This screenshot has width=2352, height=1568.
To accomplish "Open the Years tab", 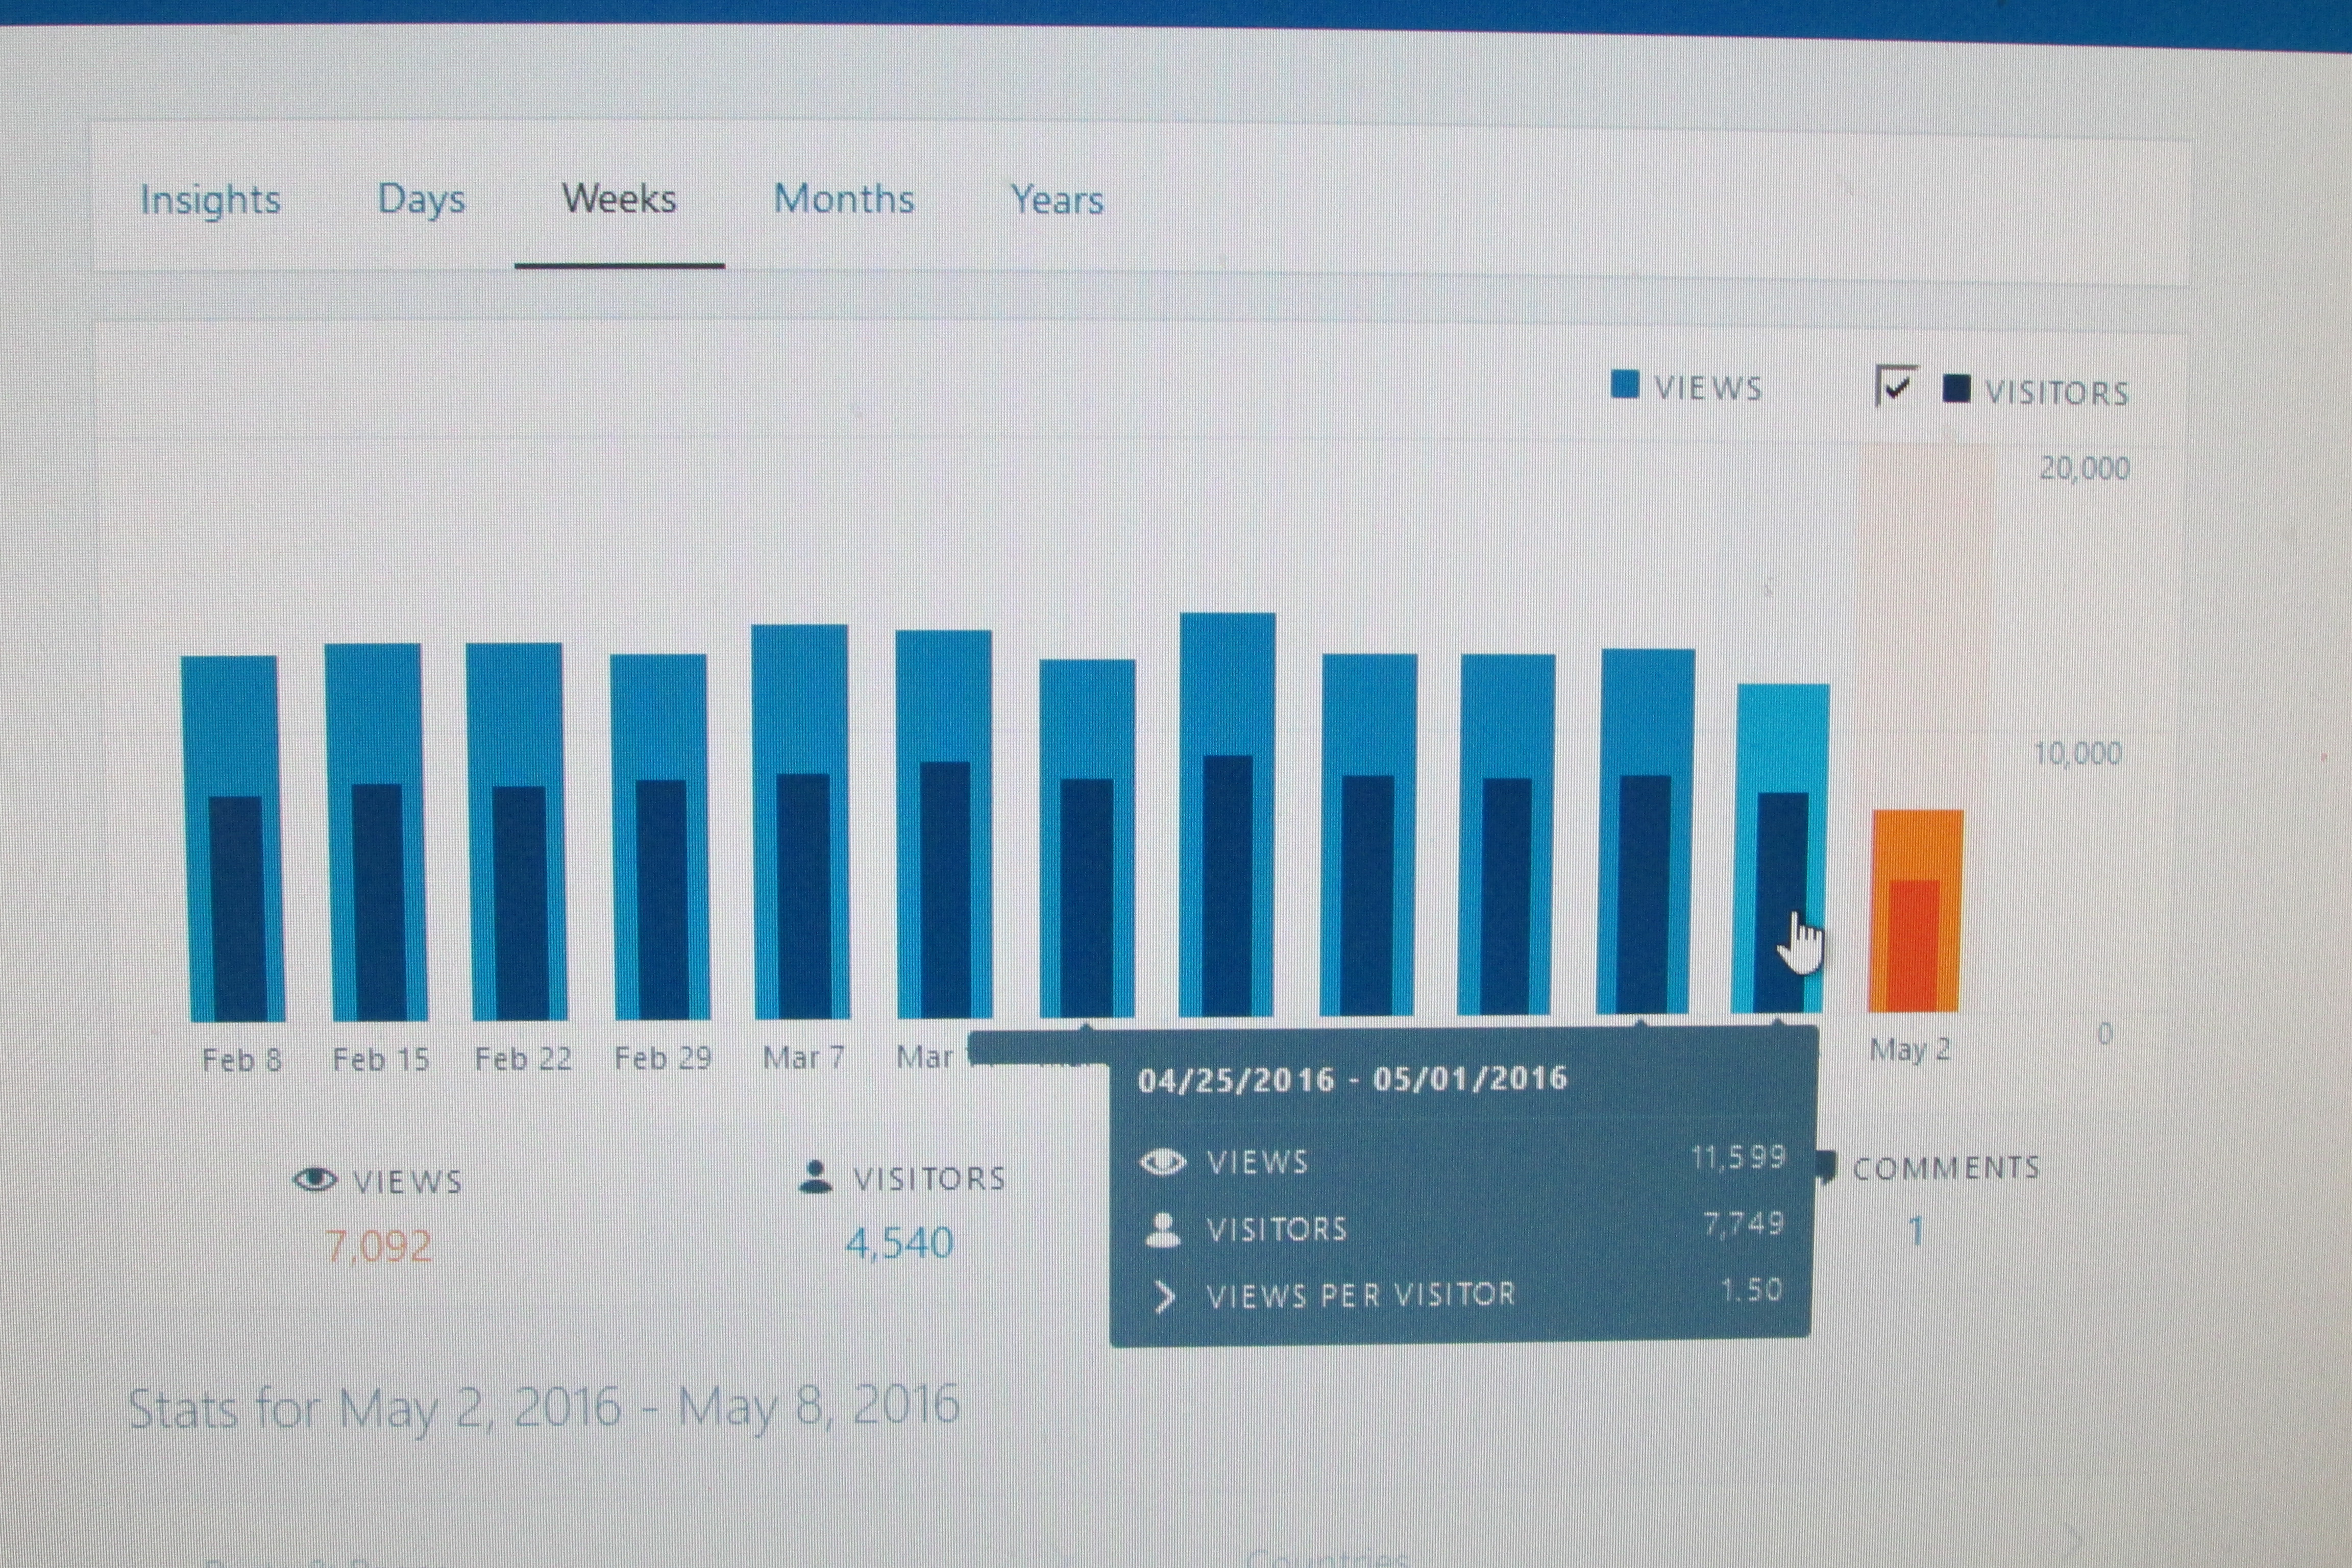I will [x=1057, y=200].
